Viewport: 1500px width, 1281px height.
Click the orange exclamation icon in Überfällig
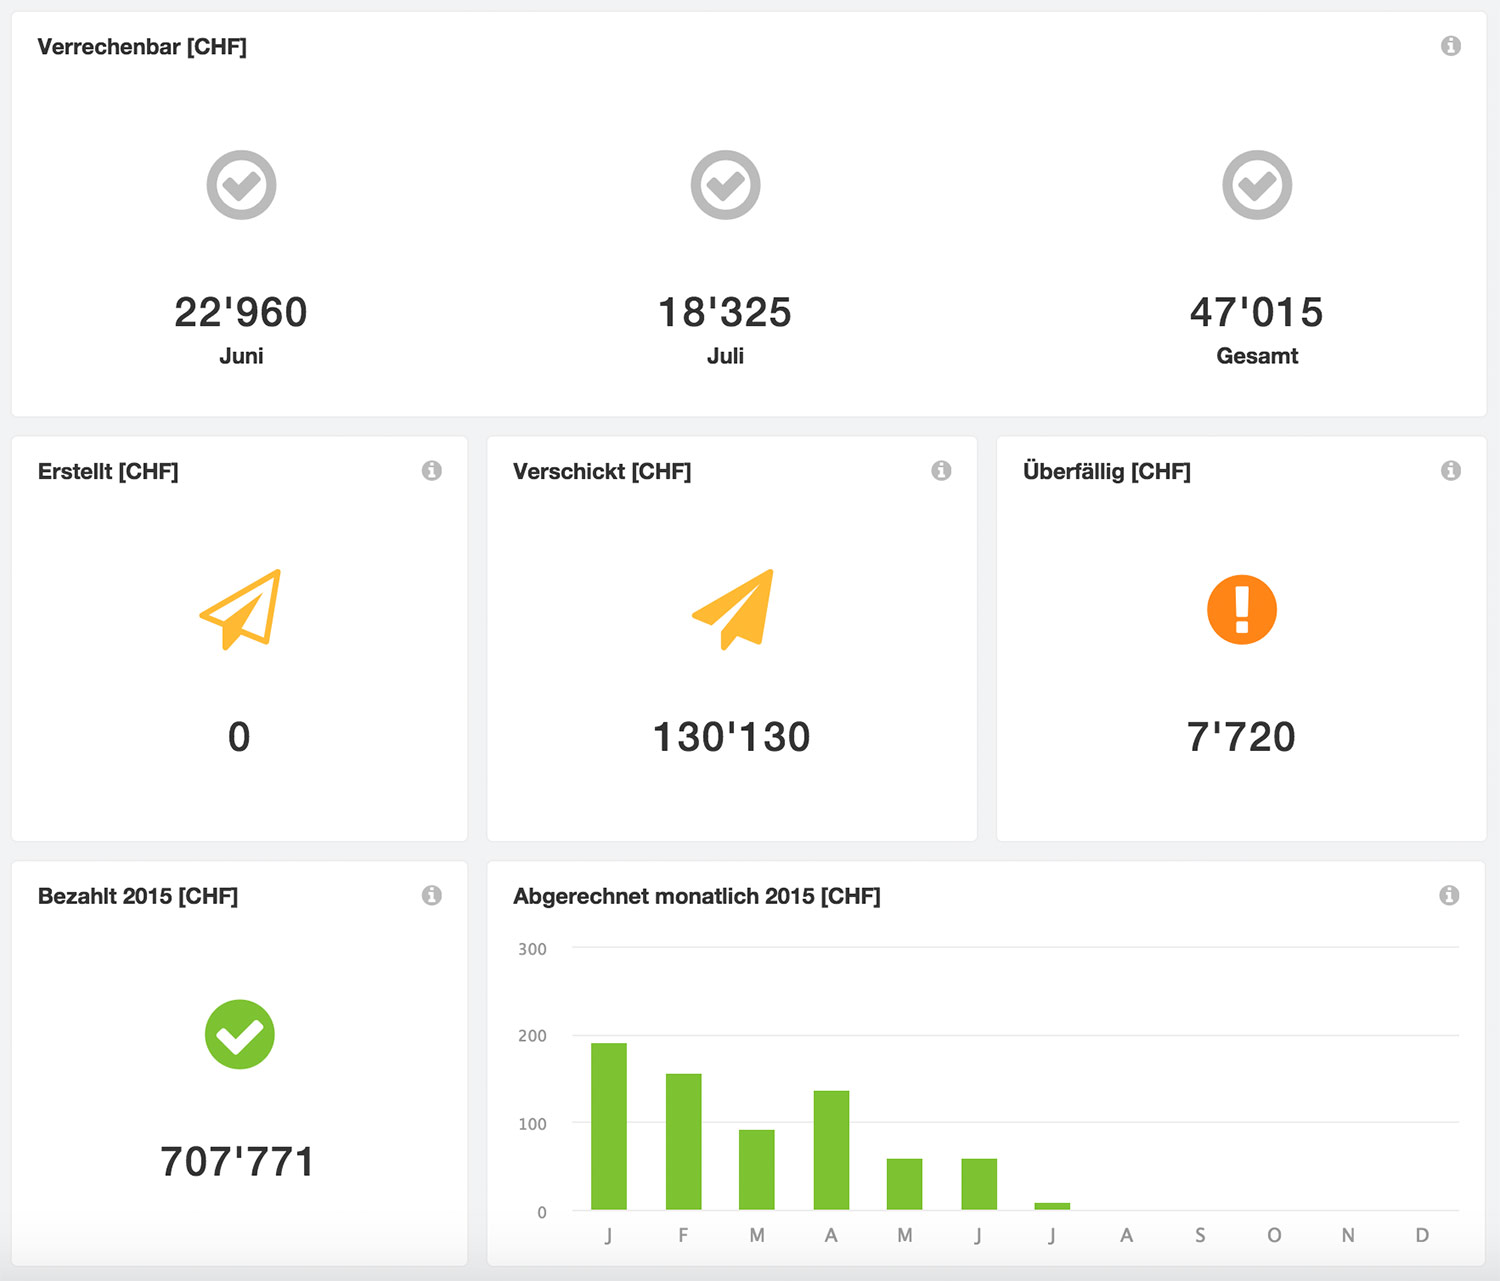[x=1242, y=609]
